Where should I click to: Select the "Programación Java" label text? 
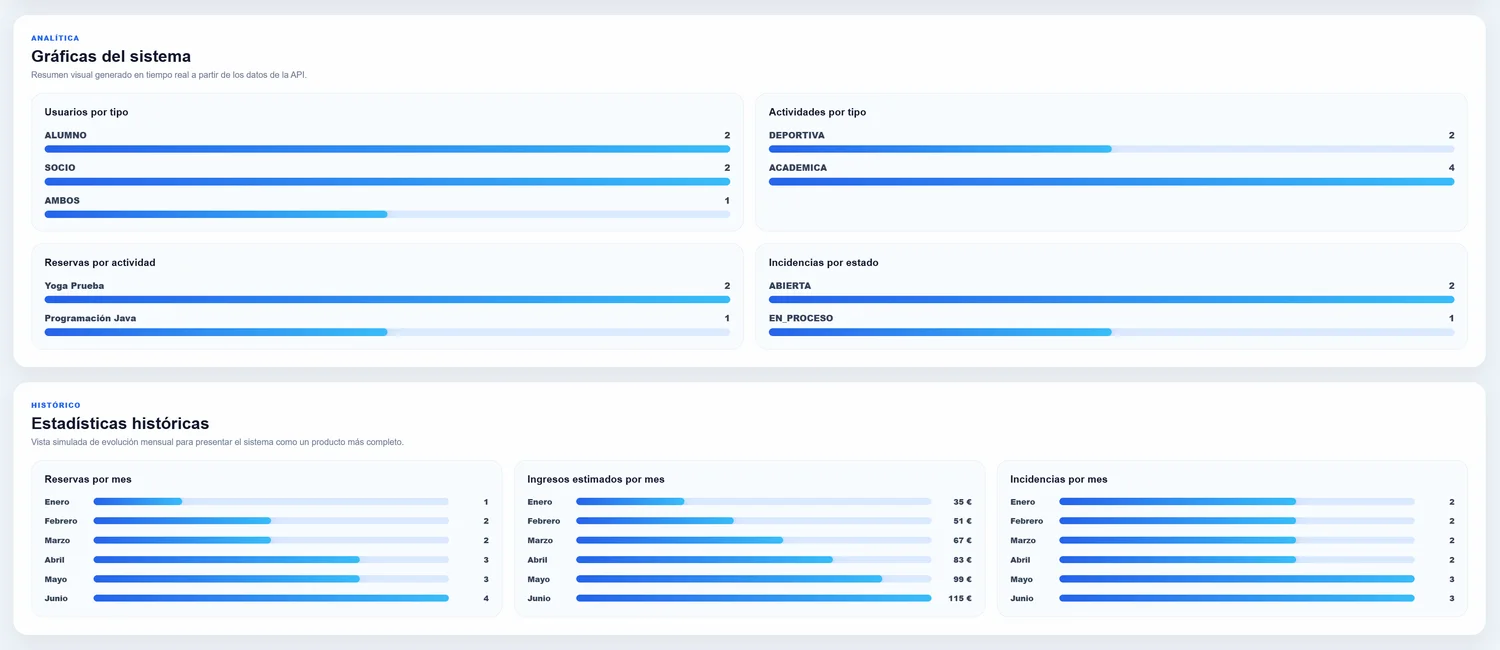[90, 318]
